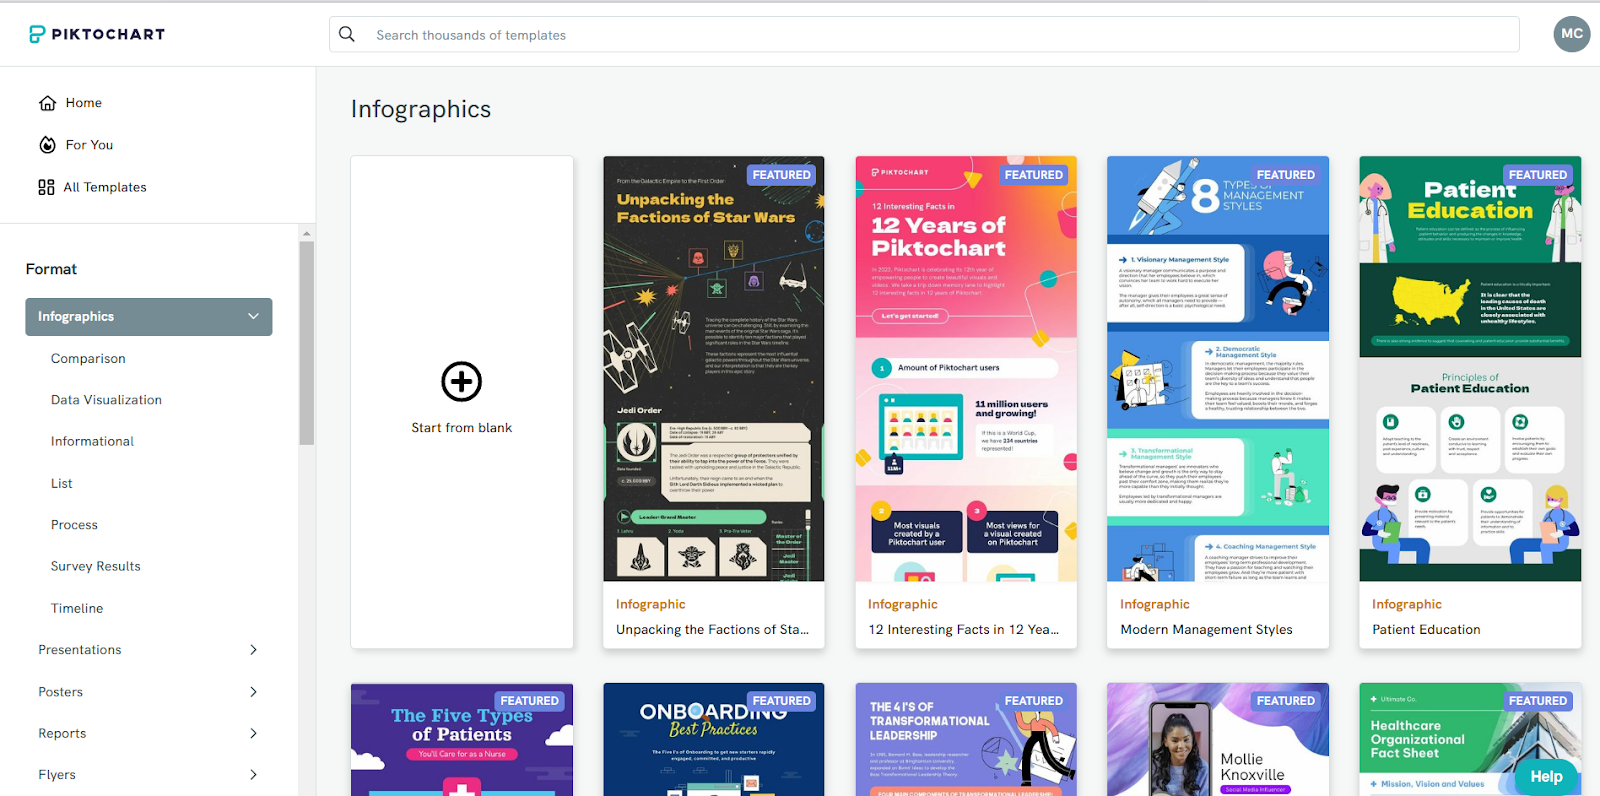Go to Home in sidebar

click(x=84, y=103)
